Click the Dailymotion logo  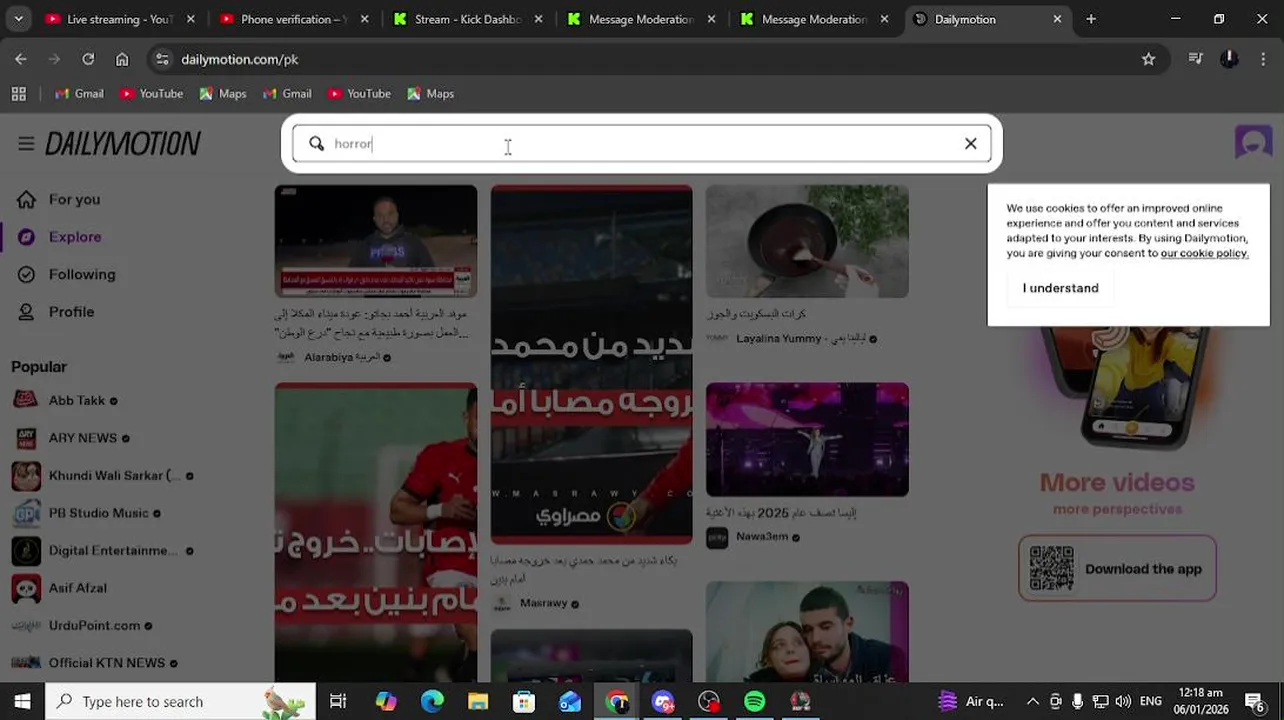click(x=123, y=144)
